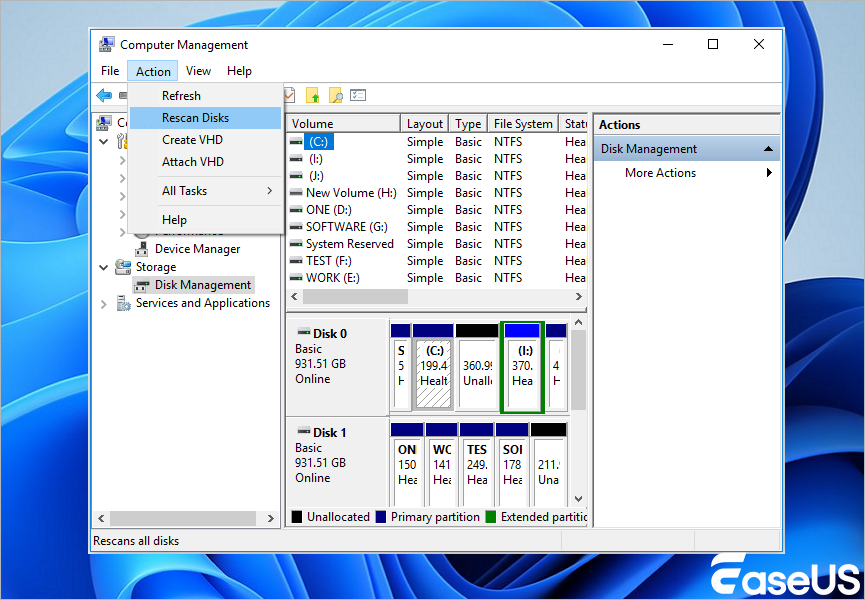
Task: Select the Services and Applications icon
Action: click(122, 303)
